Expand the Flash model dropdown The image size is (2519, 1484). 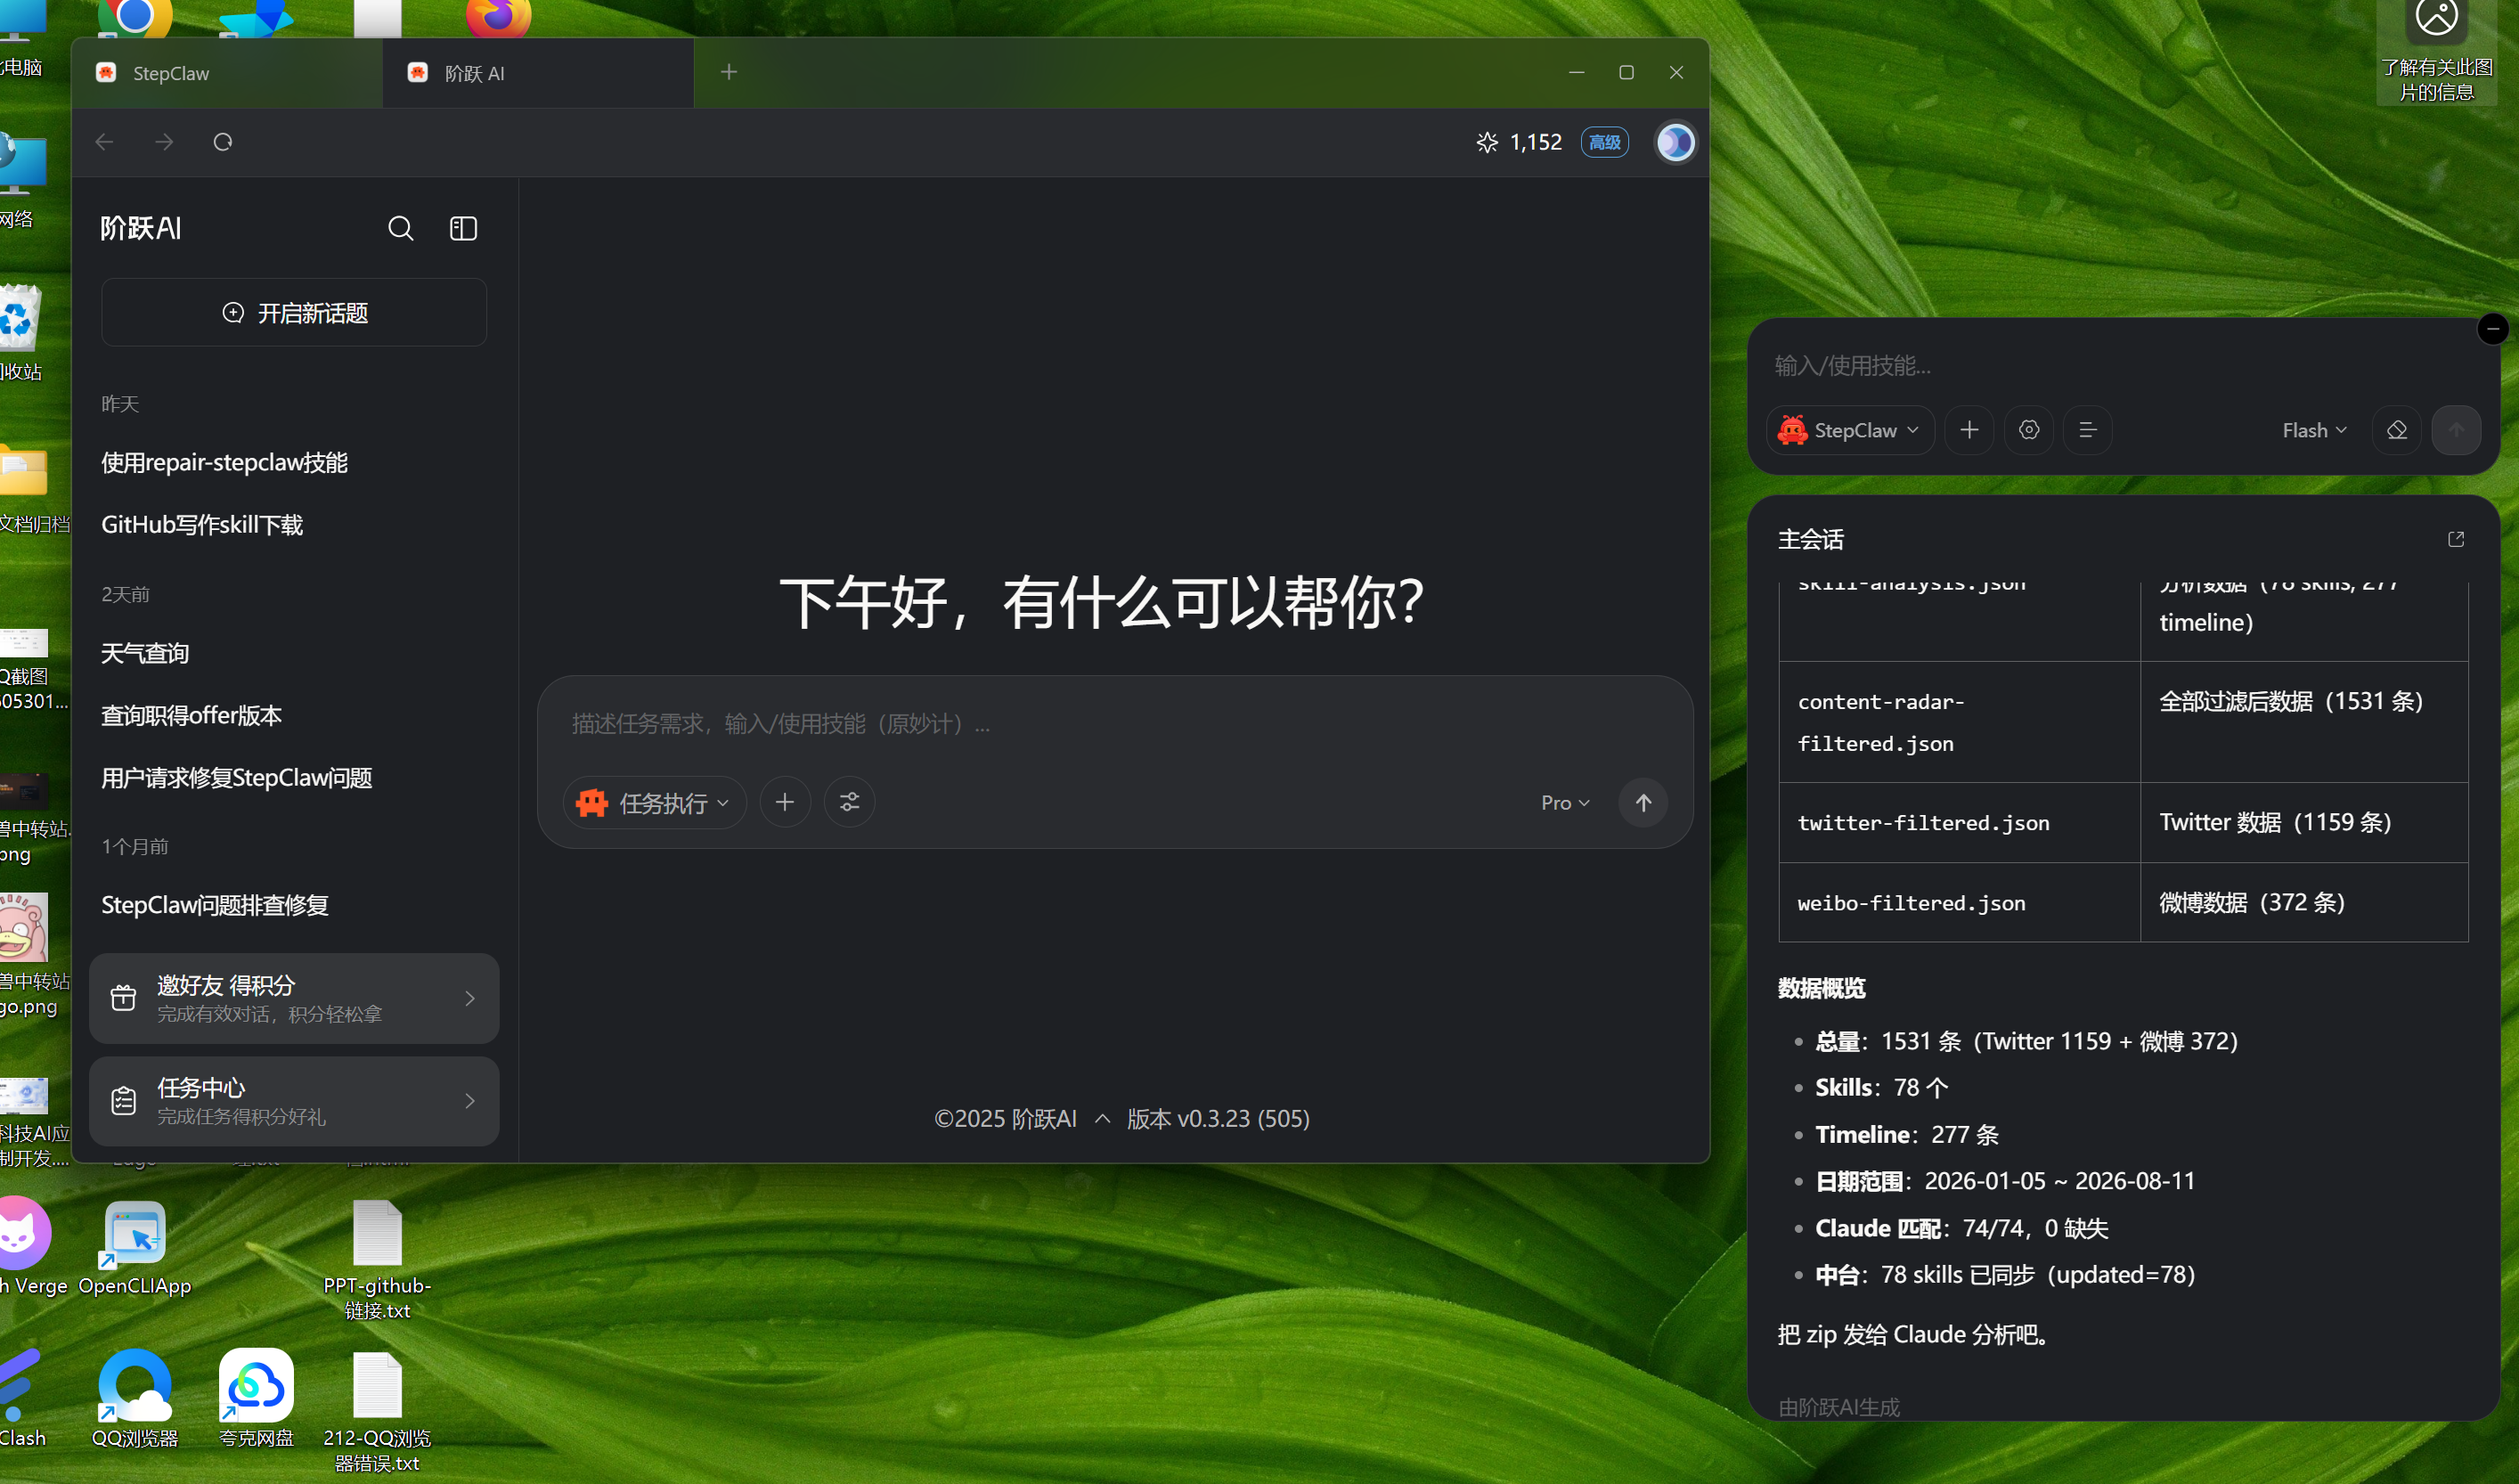coord(2313,430)
